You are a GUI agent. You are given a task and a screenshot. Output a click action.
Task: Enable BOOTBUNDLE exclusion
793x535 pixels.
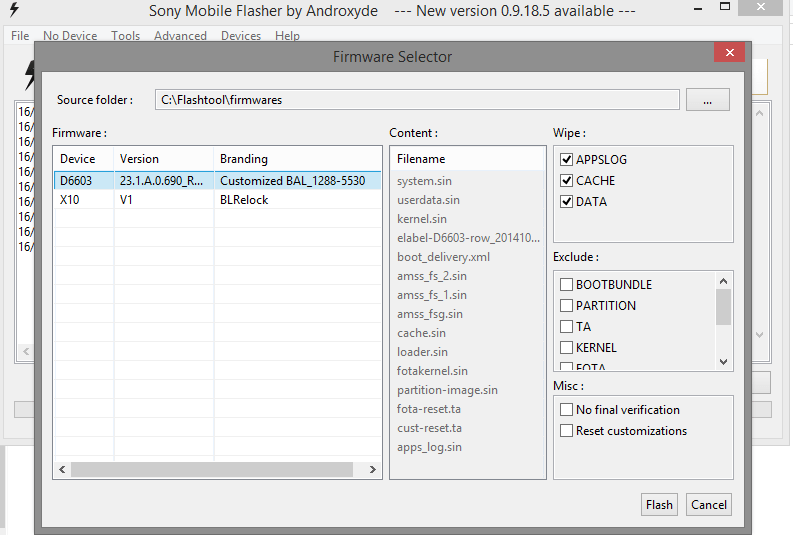point(566,285)
